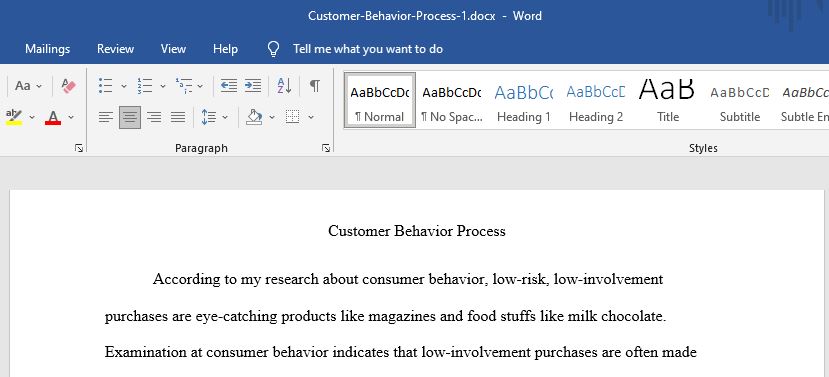Expand the Line and Paragraph Spacing dropdown
This screenshot has height=377, width=829.
click(225, 117)
